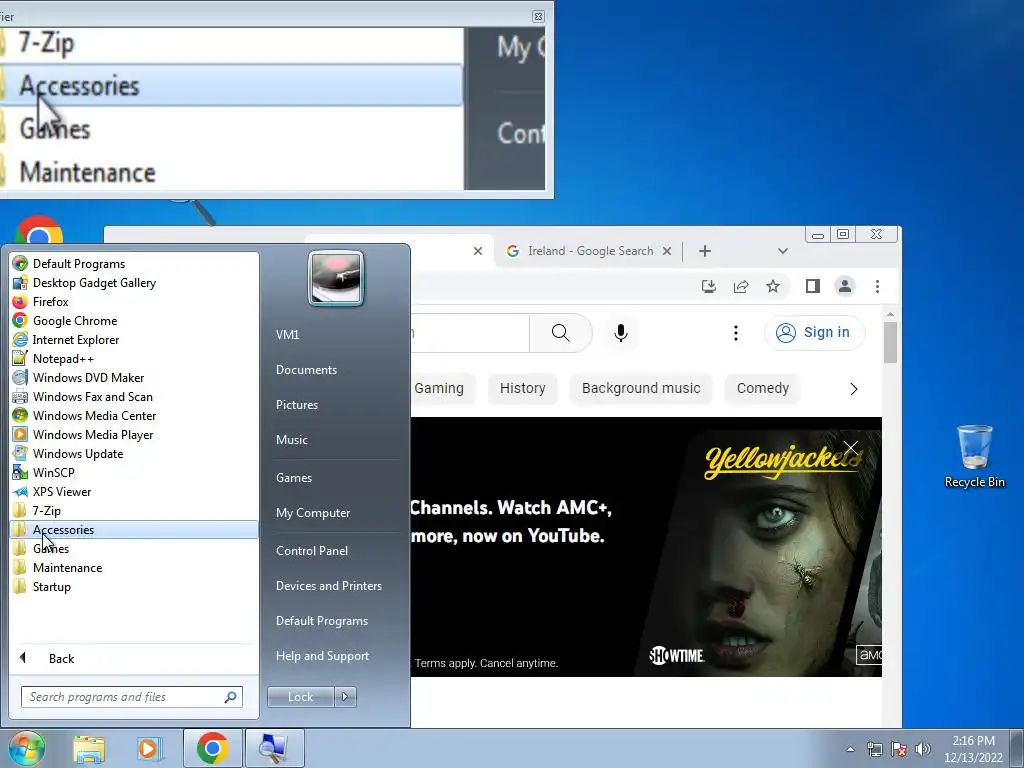
Task: Open Control Panel
Action: click(x=312, y=551)
